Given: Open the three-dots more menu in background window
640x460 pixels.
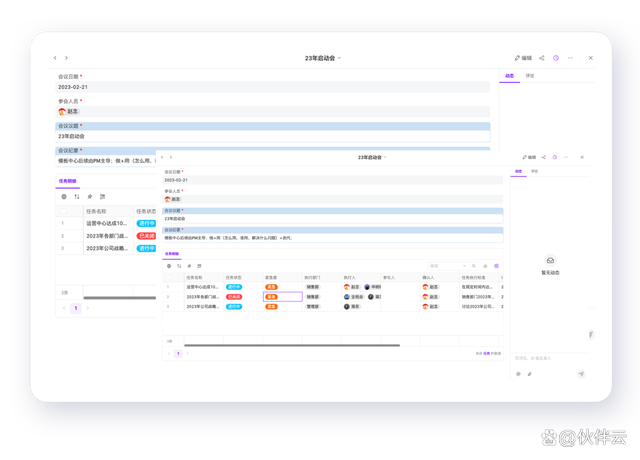Looking at the screenshot, I should 570,58.
